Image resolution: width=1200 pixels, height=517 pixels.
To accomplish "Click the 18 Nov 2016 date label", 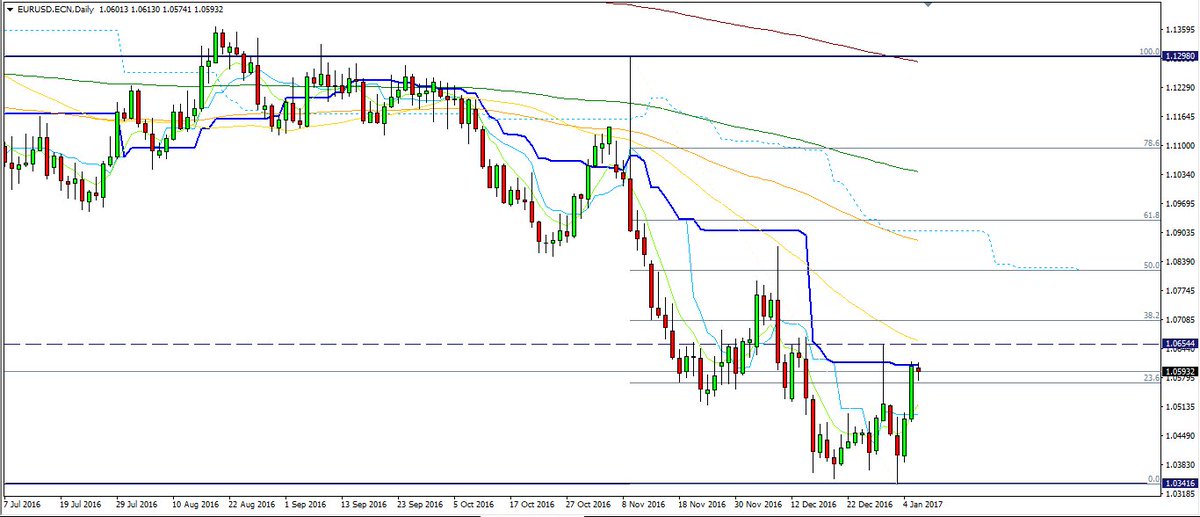I will click(x=701, y=506).
